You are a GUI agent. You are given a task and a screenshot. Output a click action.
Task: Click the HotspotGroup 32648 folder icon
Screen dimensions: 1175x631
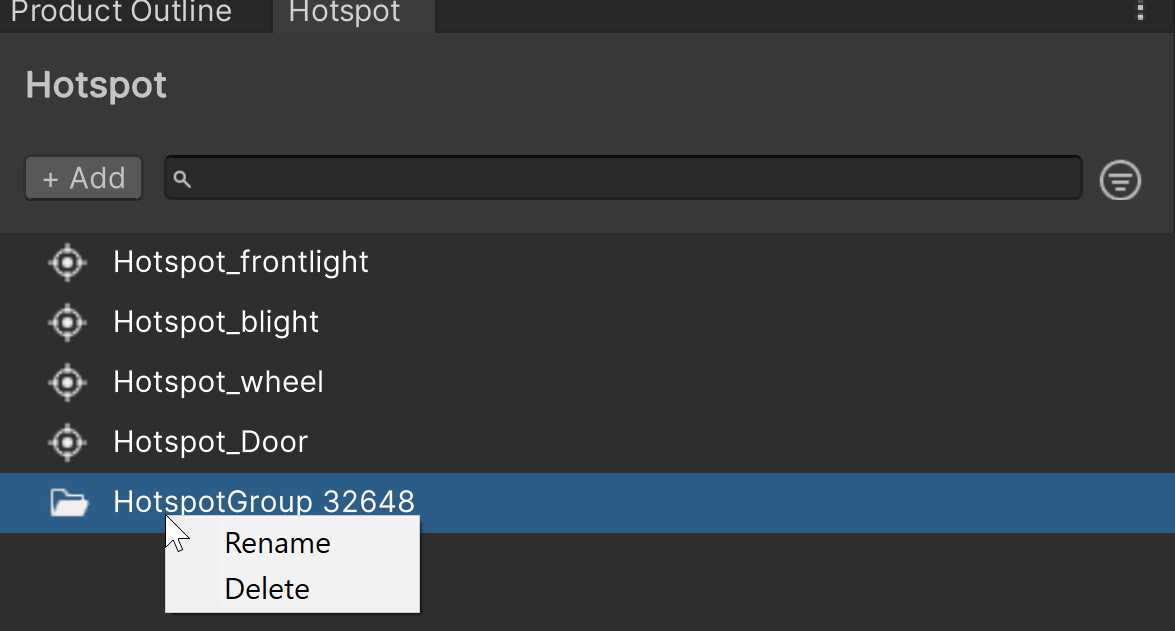point(69,502)
